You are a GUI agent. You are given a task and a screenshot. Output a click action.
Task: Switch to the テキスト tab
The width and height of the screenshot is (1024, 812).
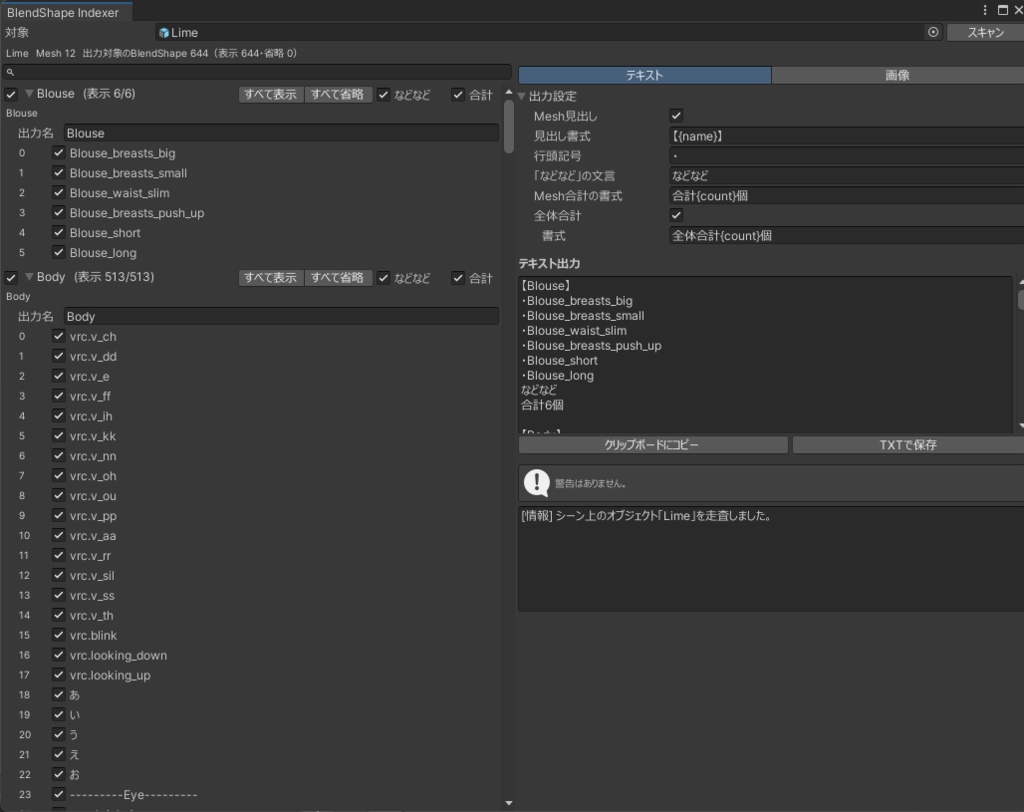tap(645, 75)
